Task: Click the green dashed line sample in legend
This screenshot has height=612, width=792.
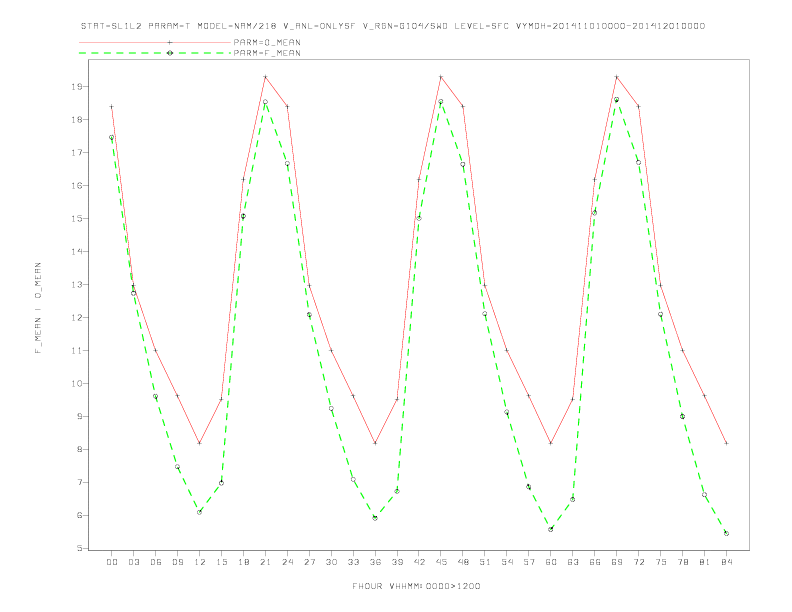Action: (155, 53)
